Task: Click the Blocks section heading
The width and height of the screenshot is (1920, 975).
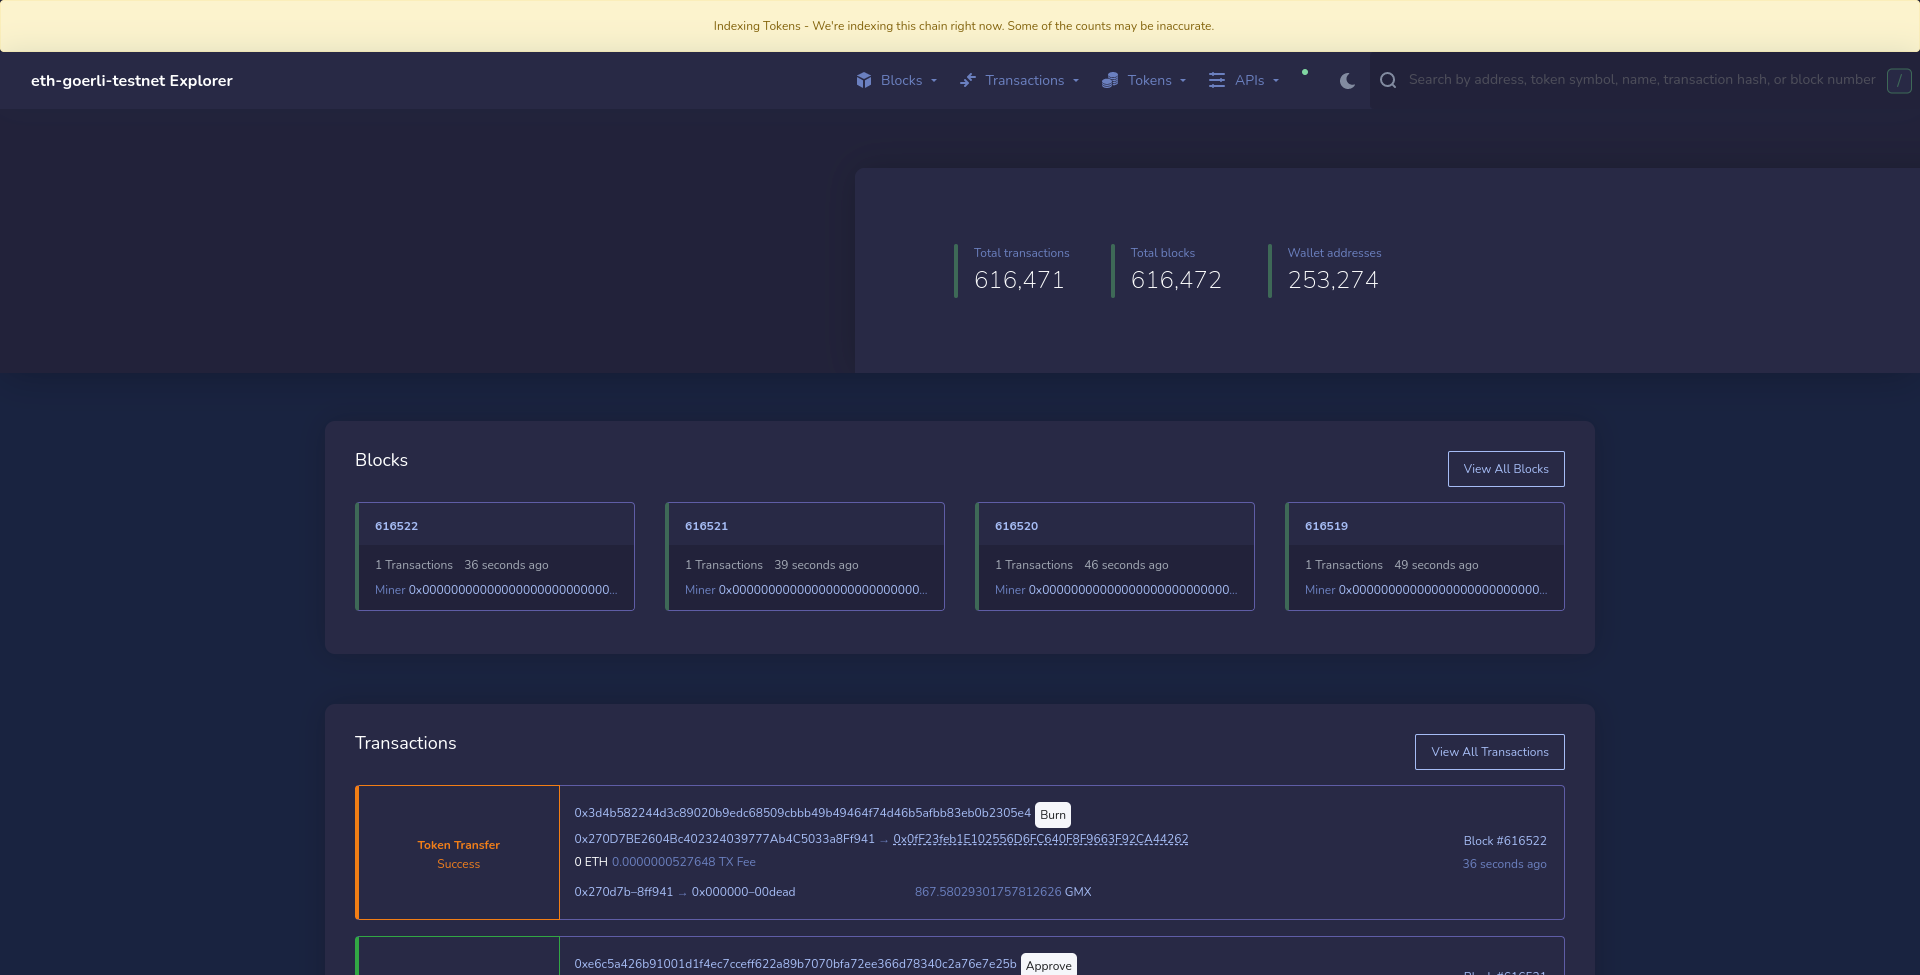Action: tap(381, 460)
